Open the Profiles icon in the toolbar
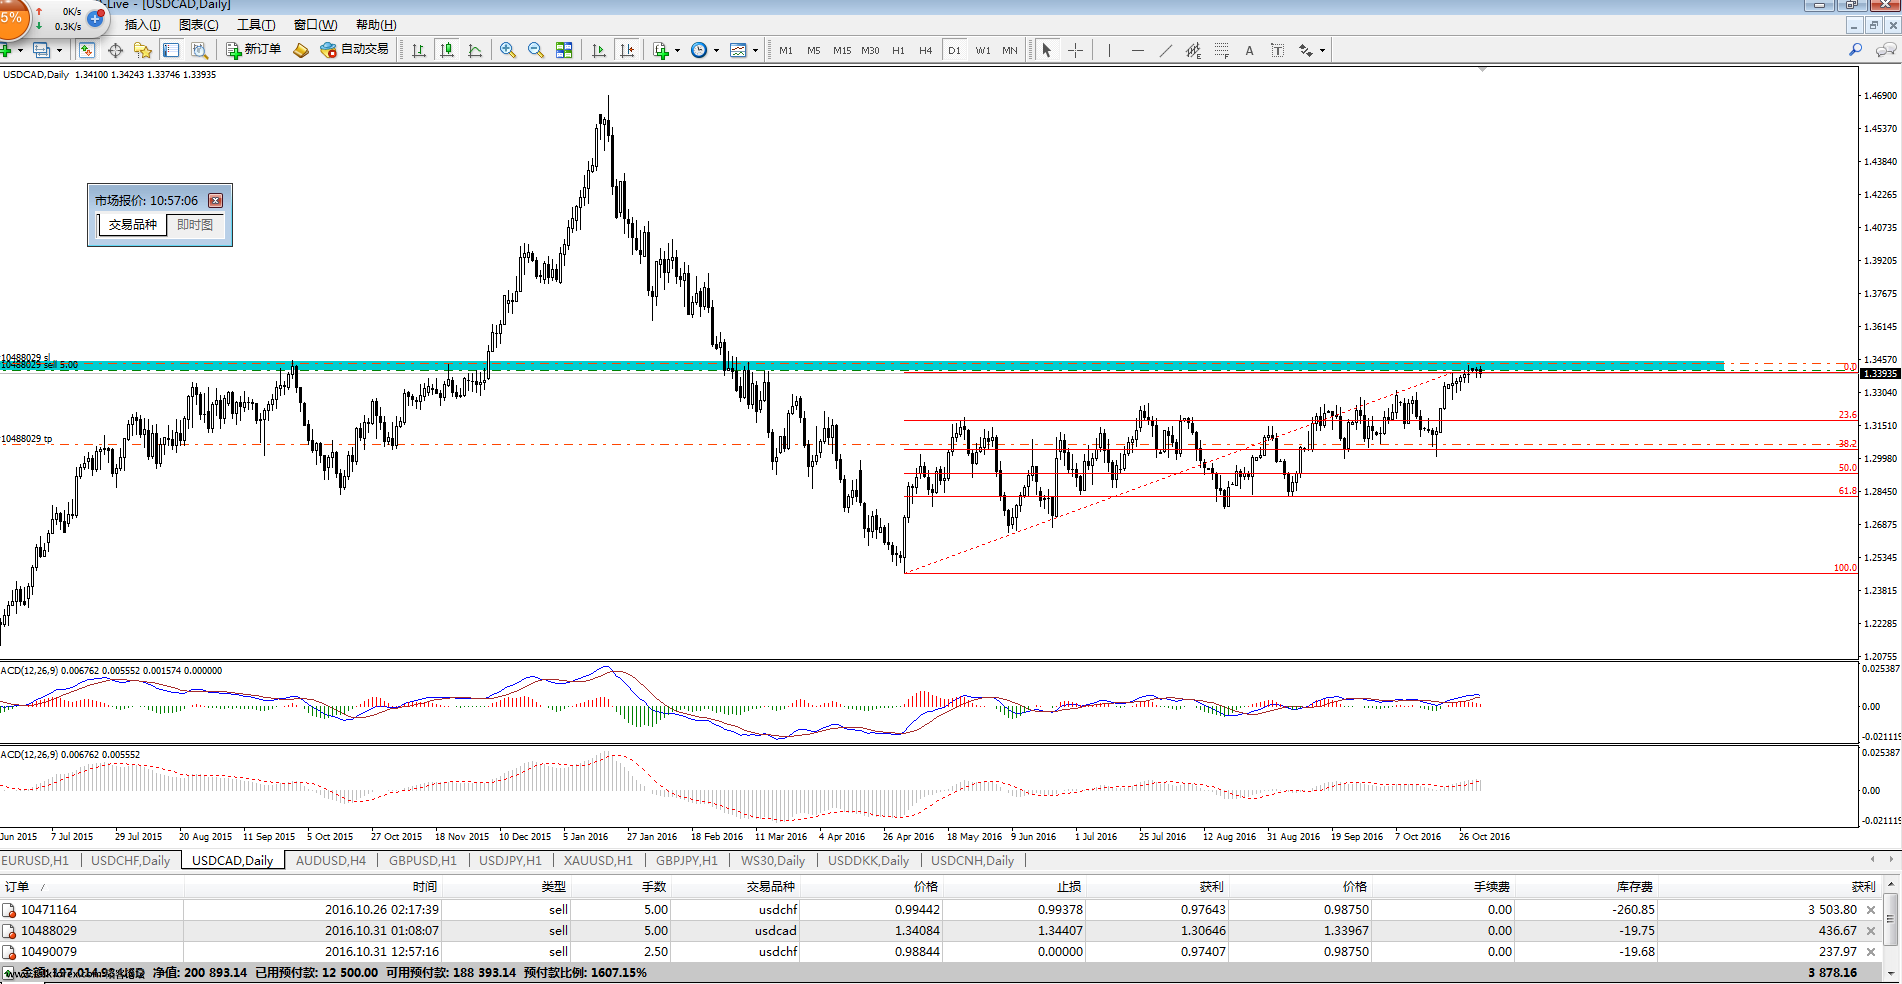This screenshot has width=1902, height=984. tap(41, 50)
